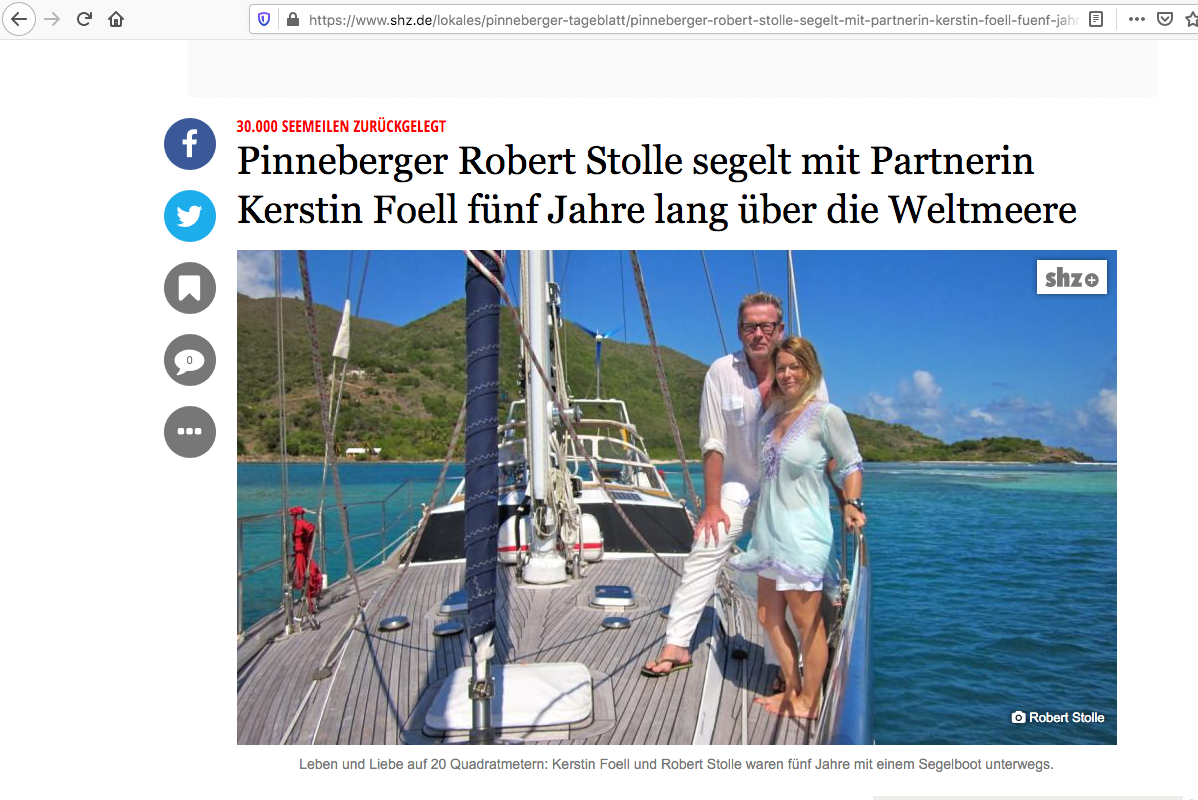This screenshot has width=1198, height=800.
Task: Go back with the browser back arrow
Action: tap(18, 19)
